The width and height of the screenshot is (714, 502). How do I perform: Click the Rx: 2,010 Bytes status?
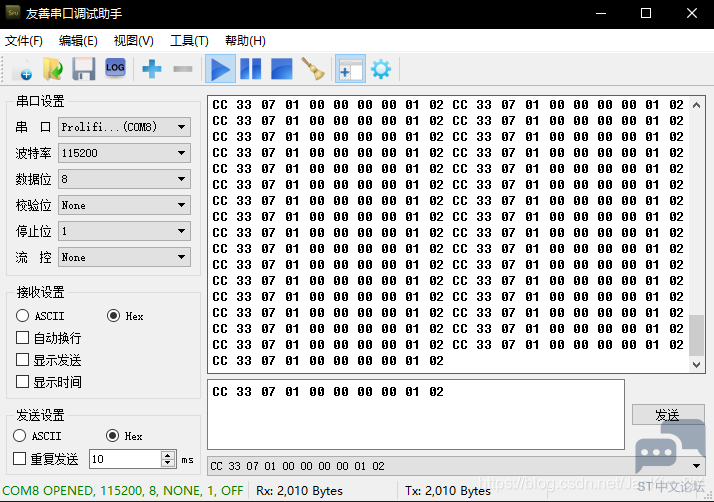click(299, 491)
